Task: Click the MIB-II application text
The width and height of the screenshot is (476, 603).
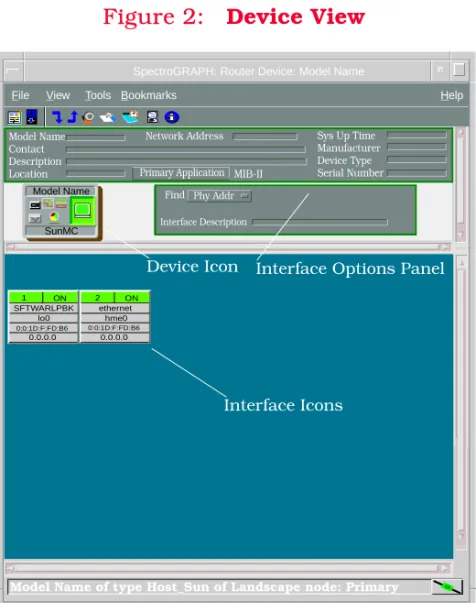Action: tap(248, 174)
